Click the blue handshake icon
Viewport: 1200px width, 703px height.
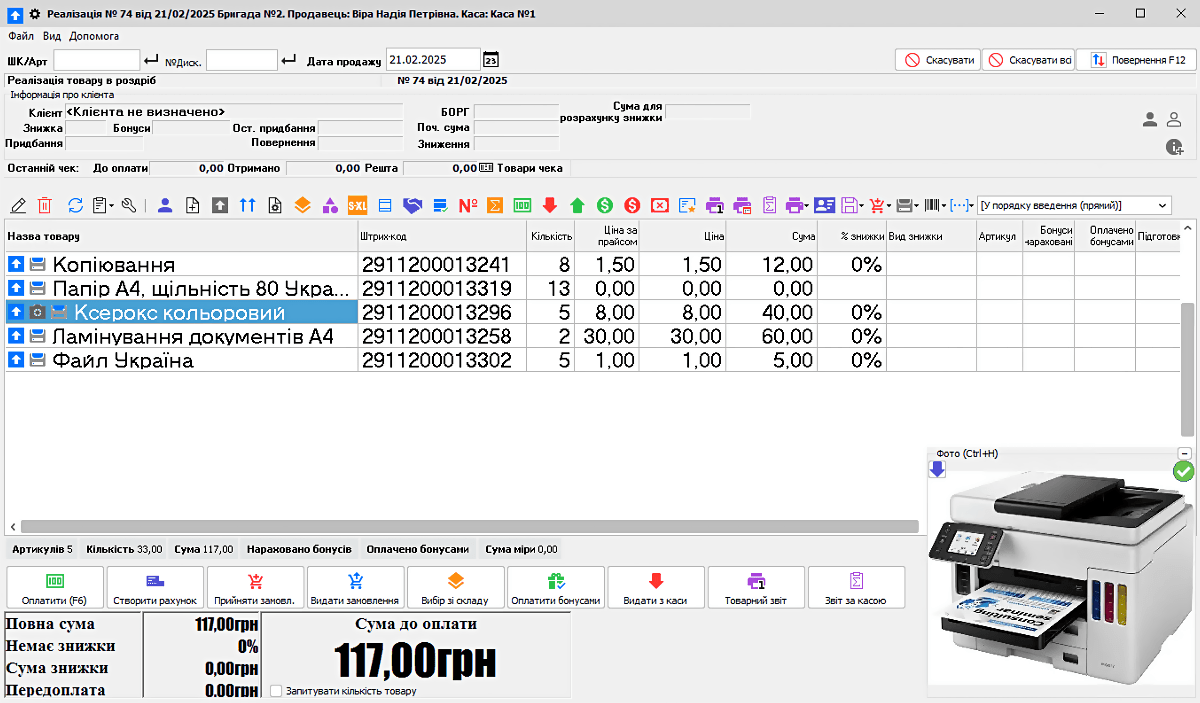pos(412,205)
